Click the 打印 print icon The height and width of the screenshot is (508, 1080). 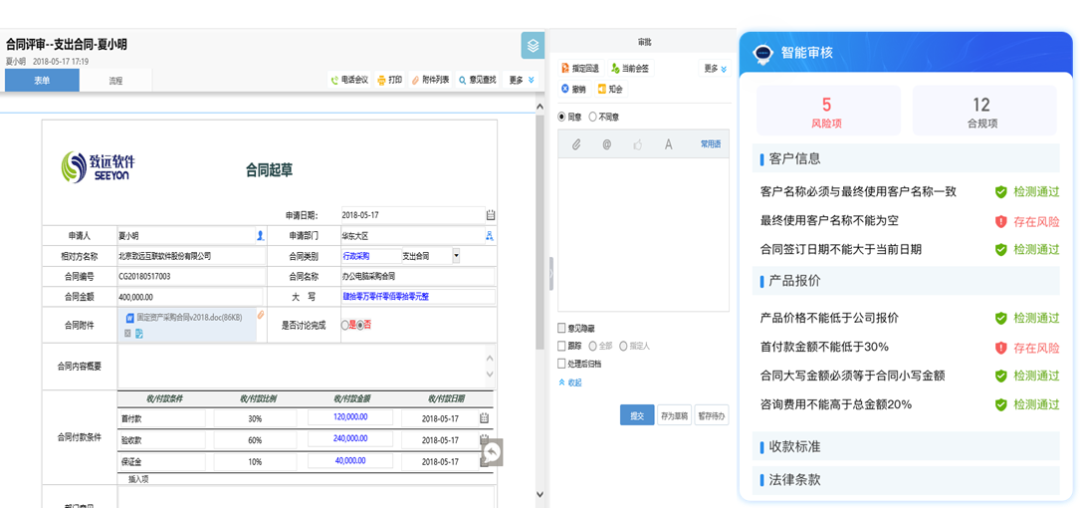[381, 80]
